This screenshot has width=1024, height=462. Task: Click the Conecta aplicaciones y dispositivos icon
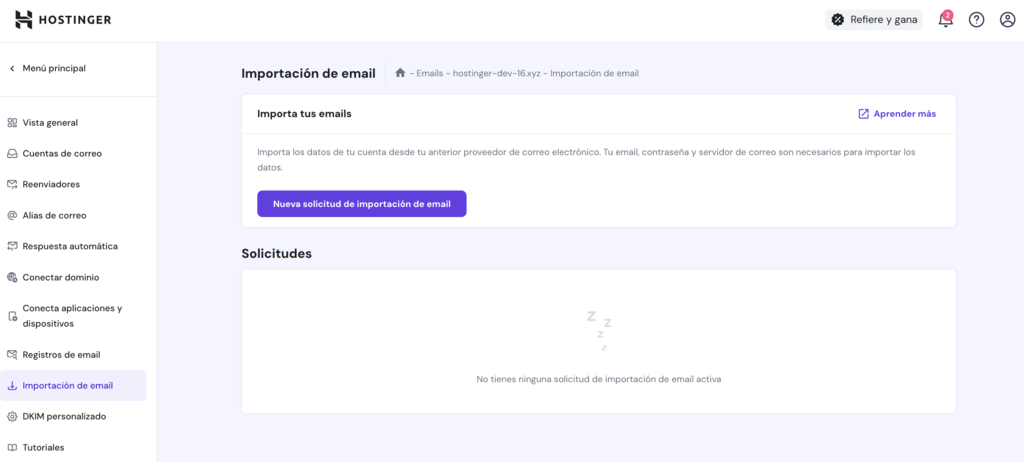click(x=12, y=316)
